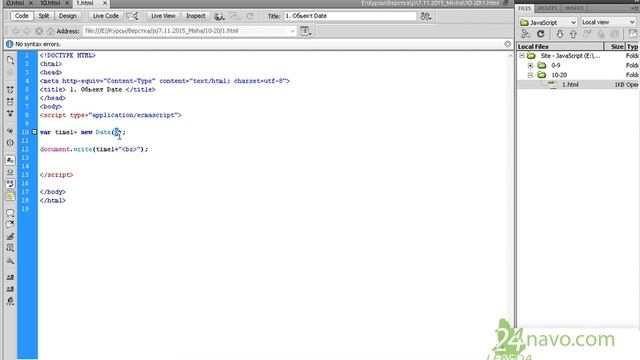
Task: Click the Remove Comment icon
Action: pyautogui.click(x=10, y=224)
